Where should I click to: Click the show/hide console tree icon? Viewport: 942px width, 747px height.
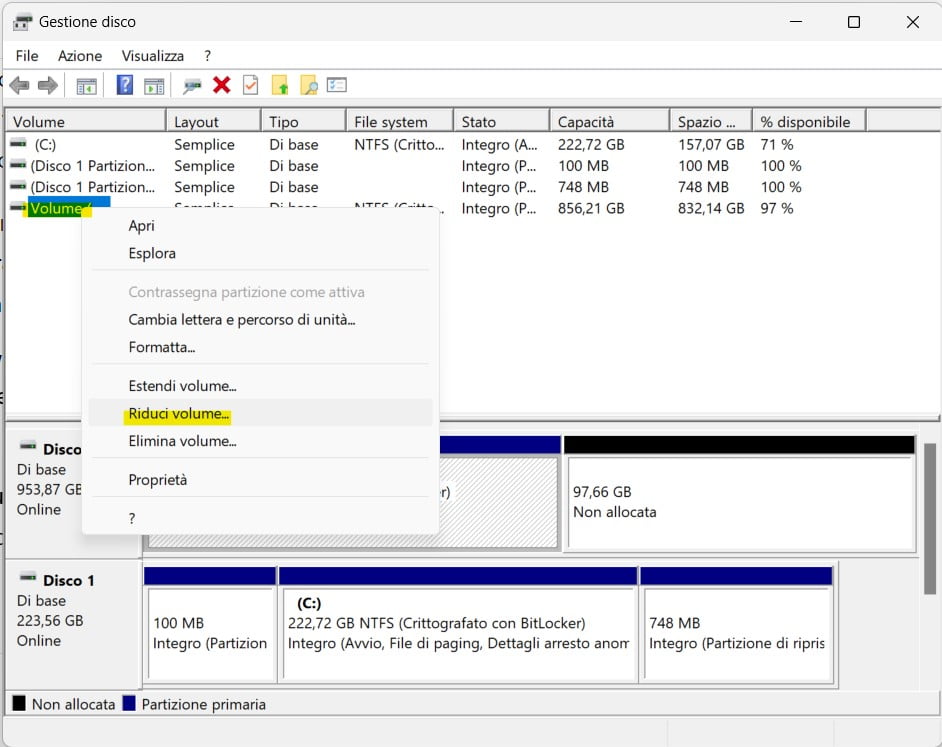(87, 86)
